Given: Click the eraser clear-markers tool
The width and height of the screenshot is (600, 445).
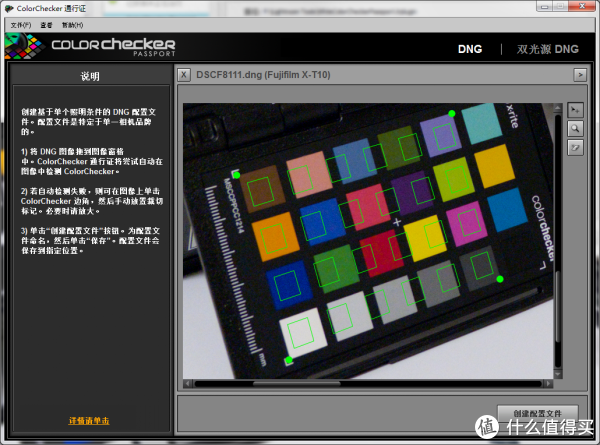Looking at the screenshot, I should (575, 148).
